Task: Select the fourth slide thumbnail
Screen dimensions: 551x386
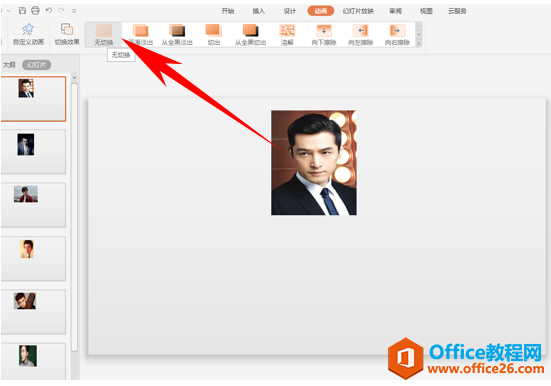Action: (x=33, y=258)
